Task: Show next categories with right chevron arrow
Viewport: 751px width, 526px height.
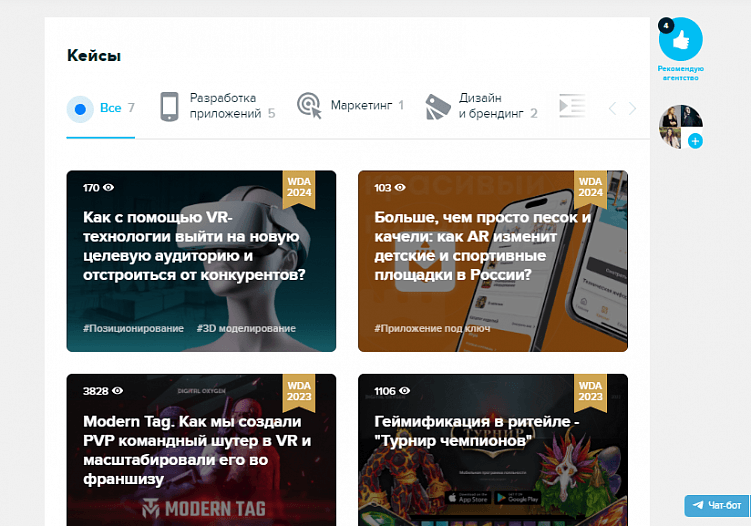Action: click(632, 109)
